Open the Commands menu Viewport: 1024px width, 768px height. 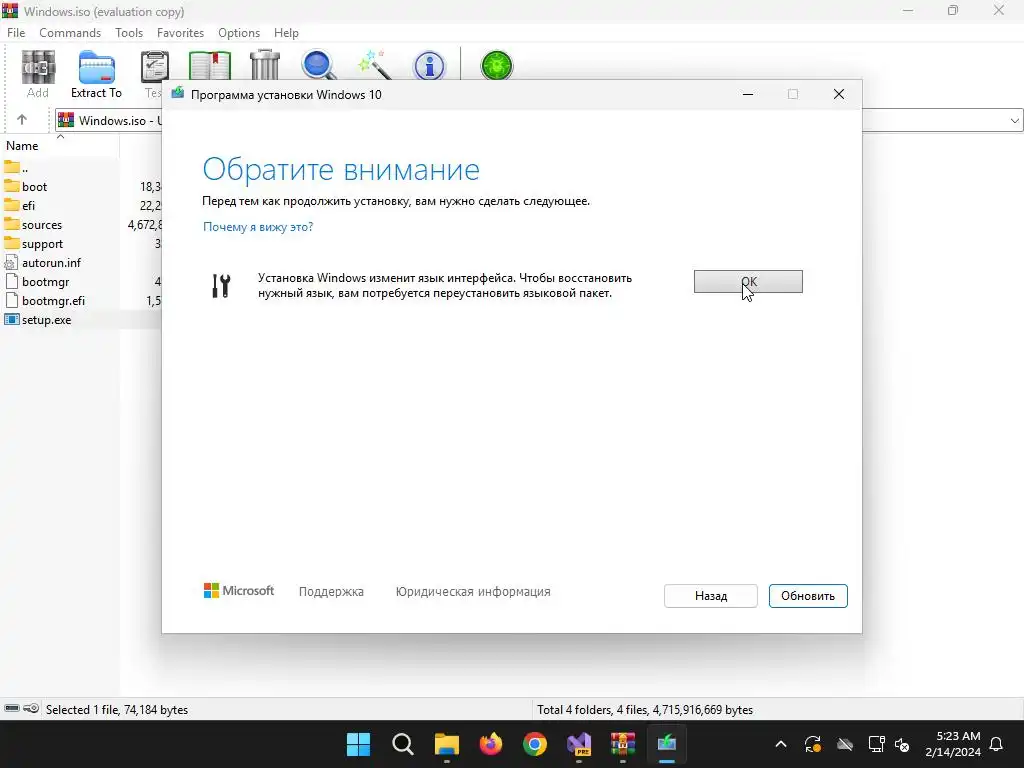[70, 33]
